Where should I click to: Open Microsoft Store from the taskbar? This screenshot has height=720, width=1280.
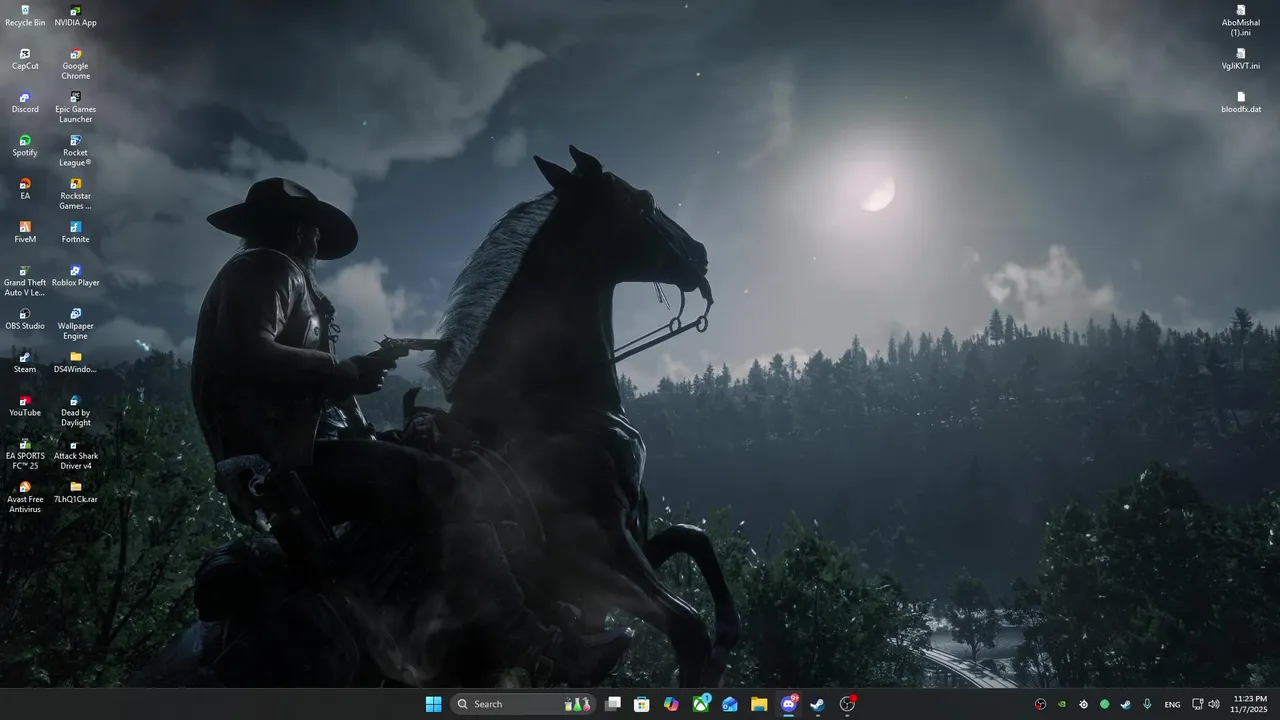pyautogui.click(x=642, y=704)
